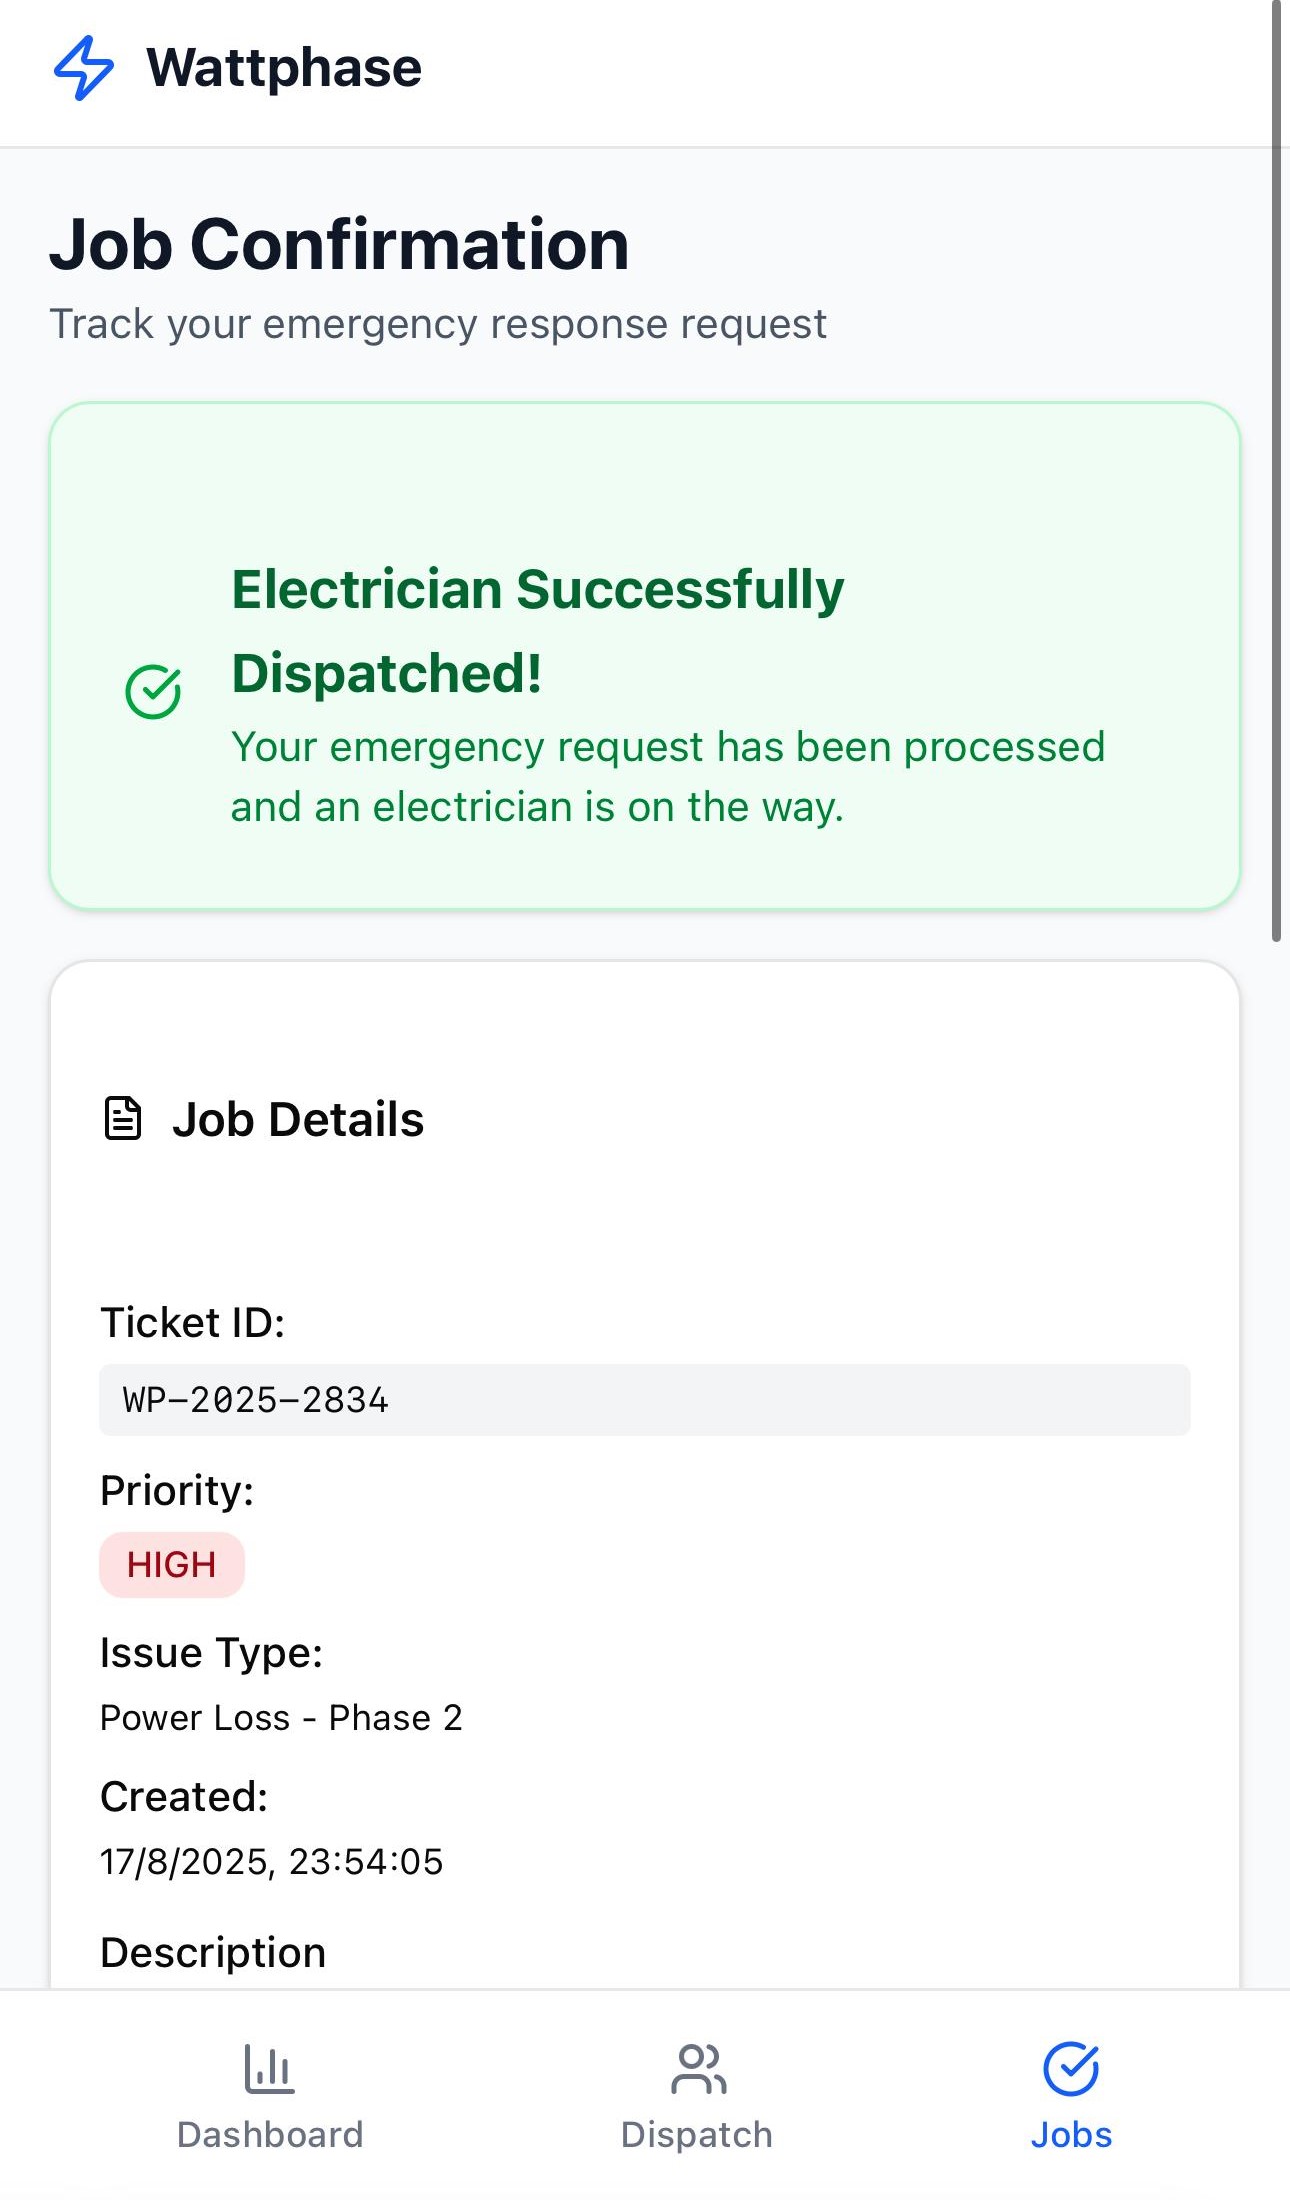Click the Job Details section heading
Screen dimensions: 1290x2200
298,1119
